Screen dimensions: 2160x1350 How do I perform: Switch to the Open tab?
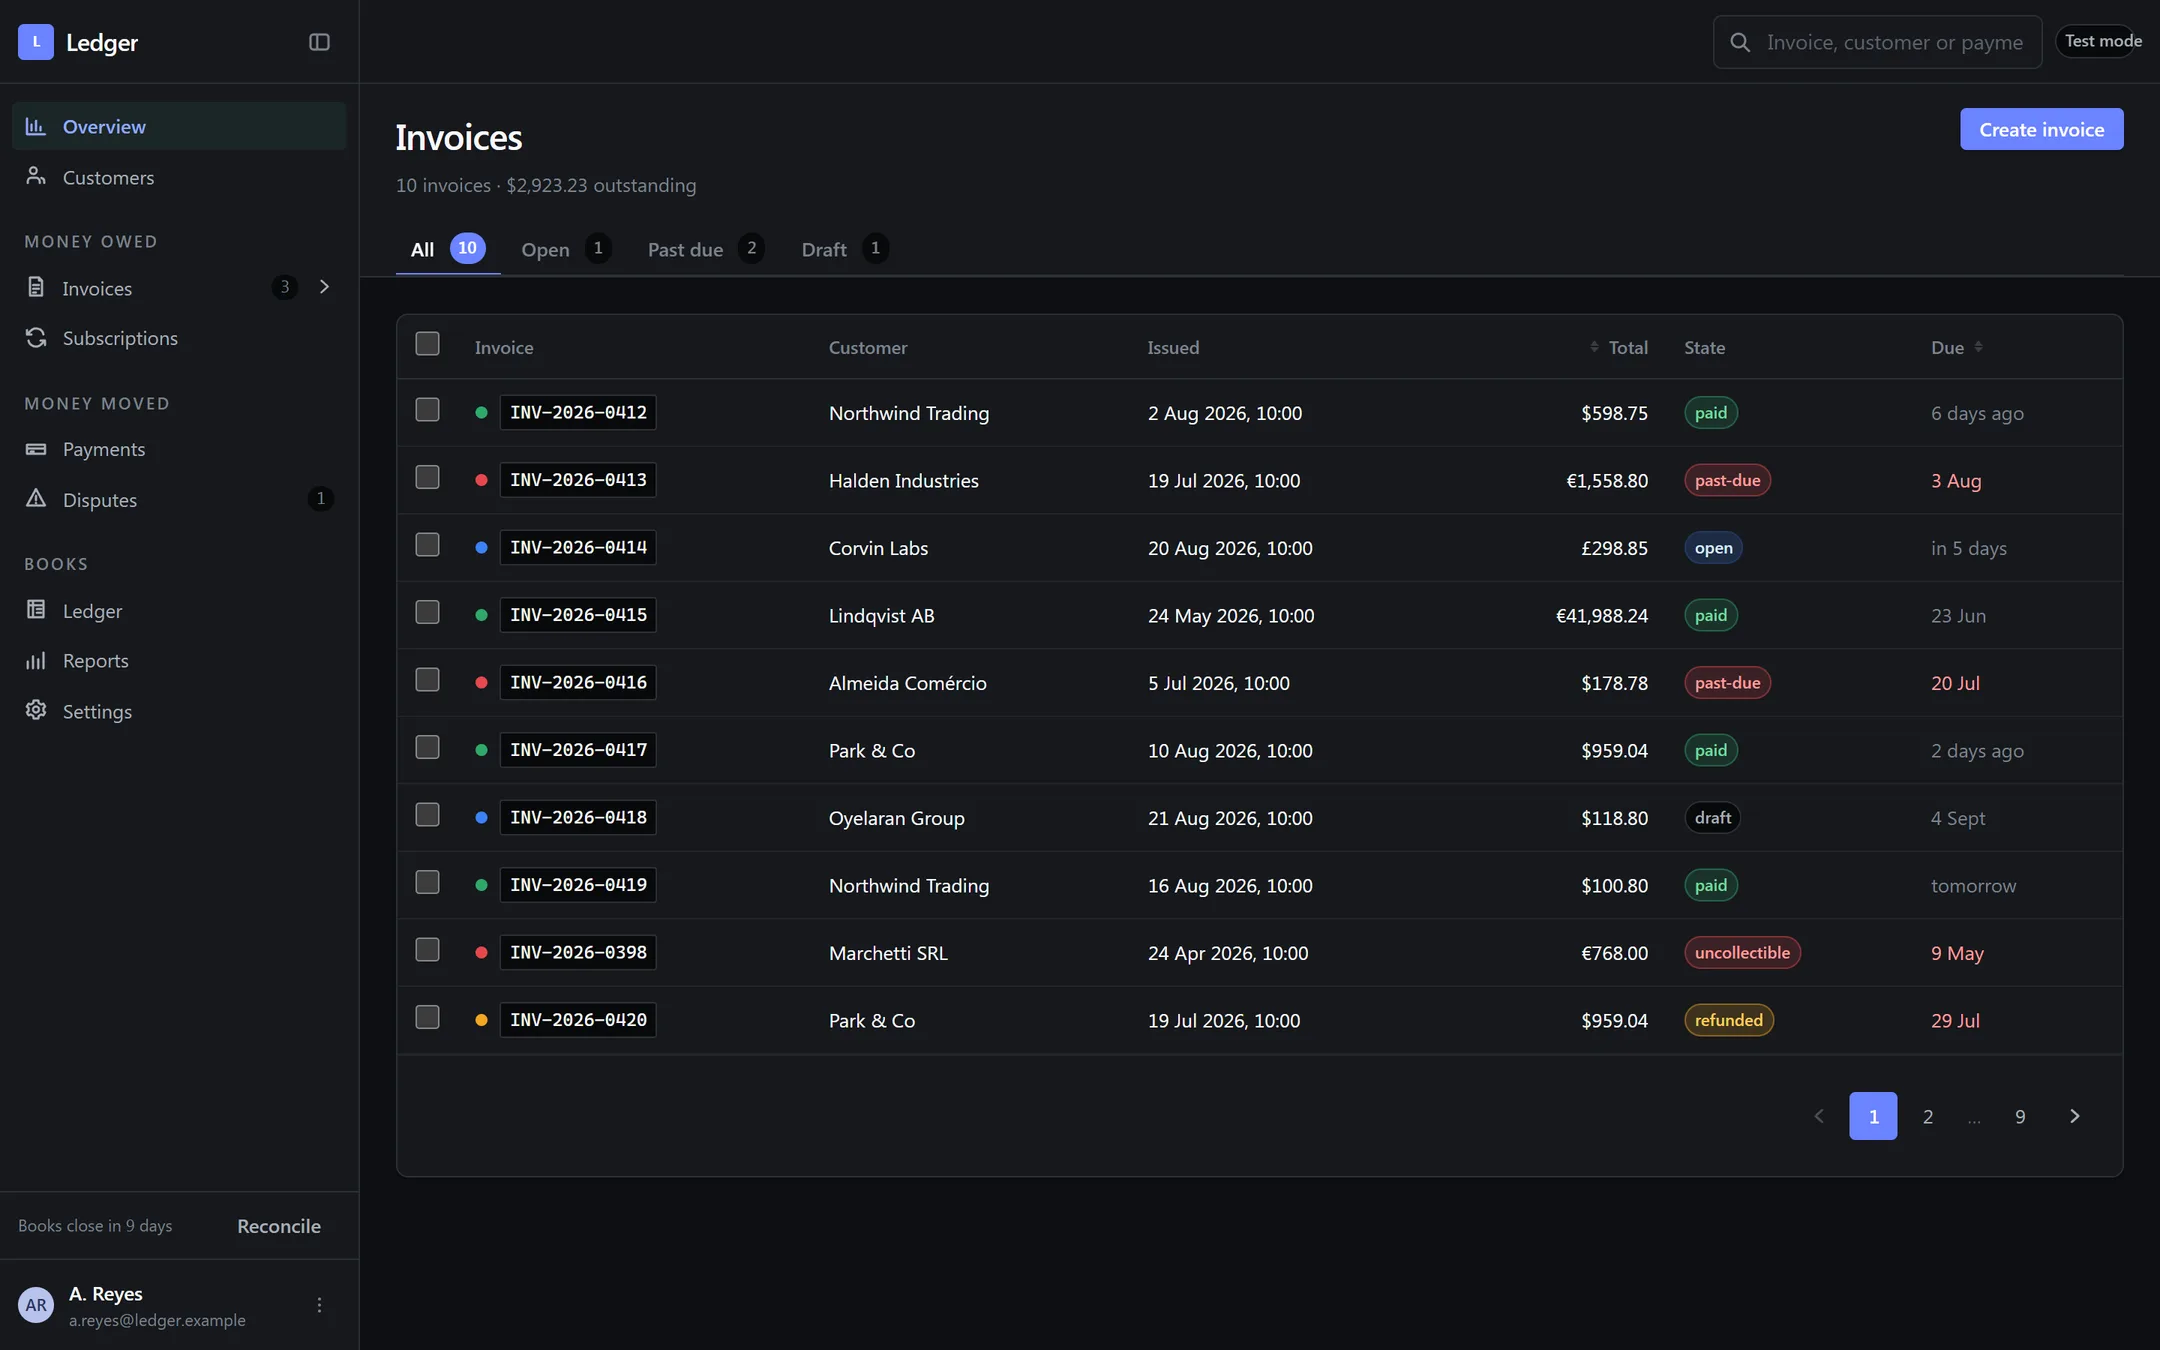click(566, 249)
